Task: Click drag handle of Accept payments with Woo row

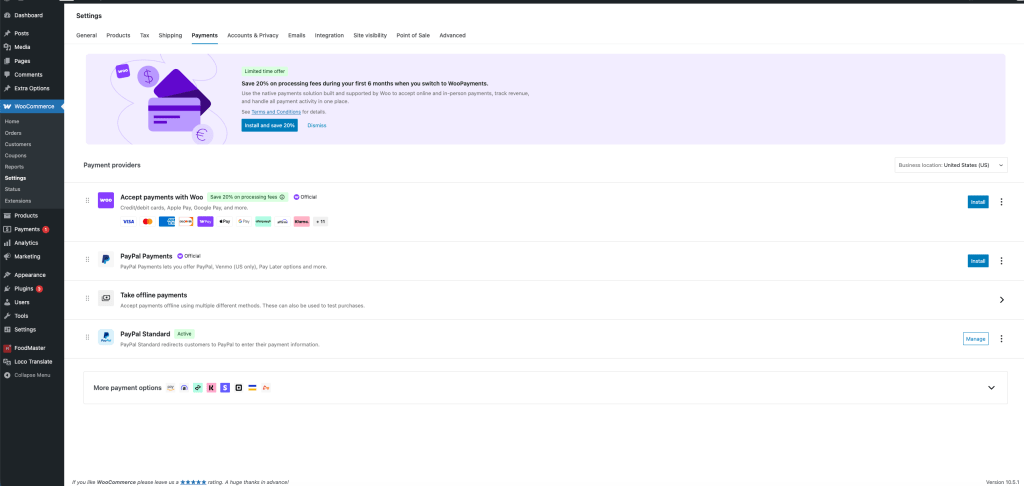Action: (88, 201)
